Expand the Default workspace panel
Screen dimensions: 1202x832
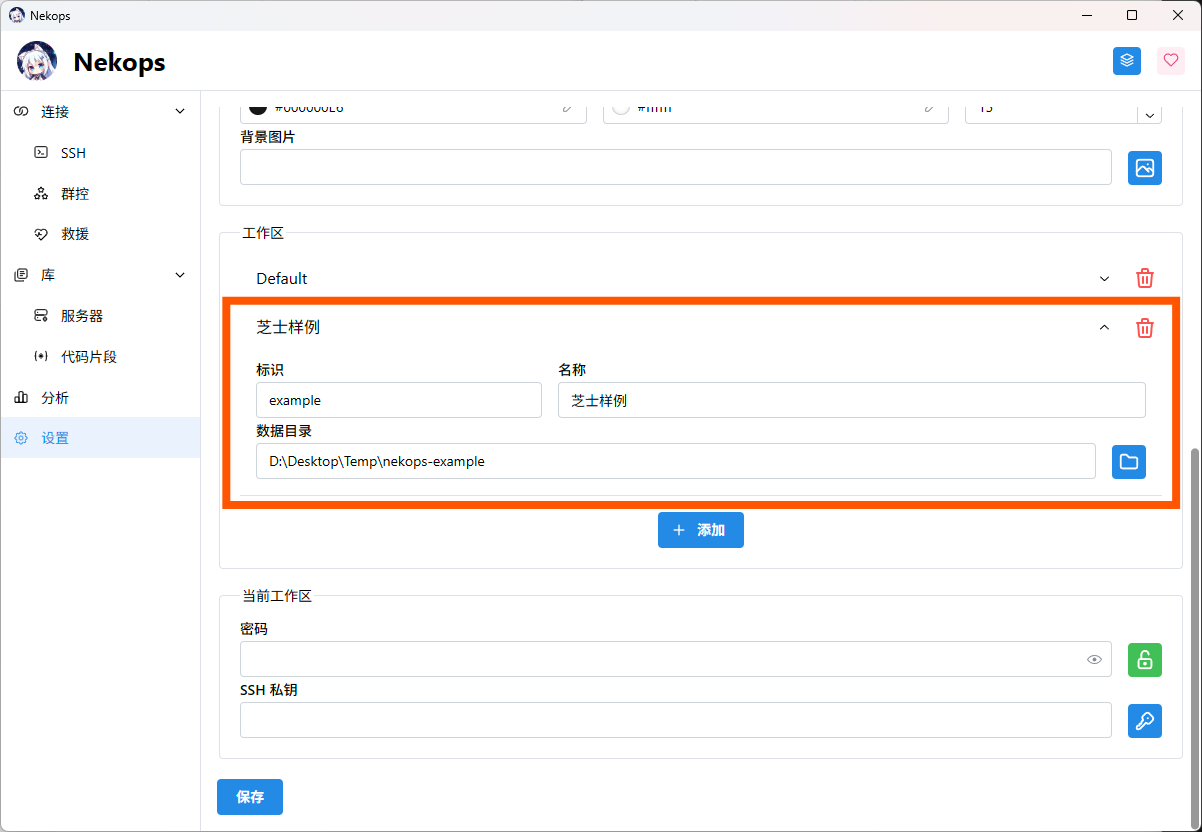[1104, 279]
